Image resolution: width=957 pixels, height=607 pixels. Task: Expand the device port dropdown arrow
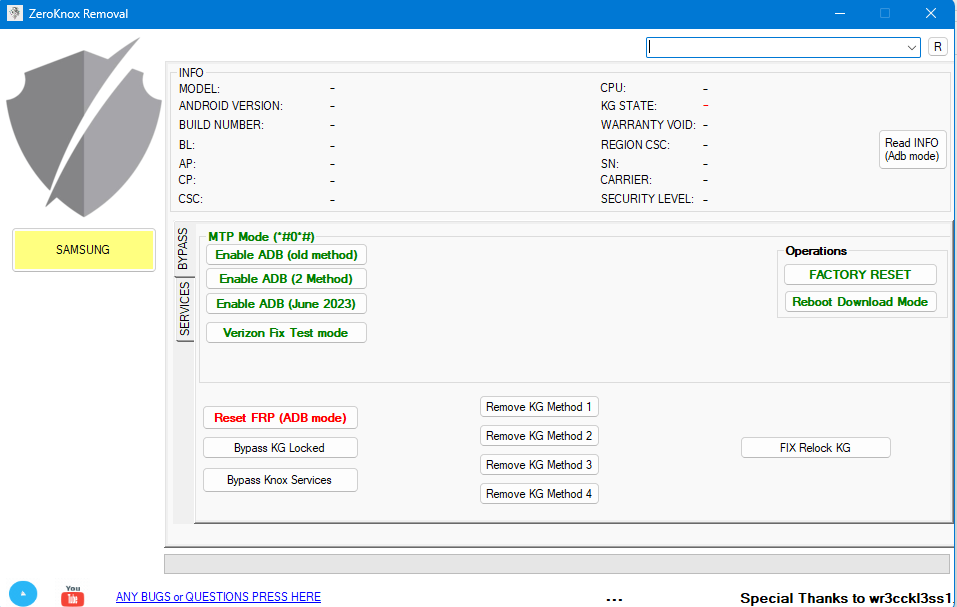[911, 48]
